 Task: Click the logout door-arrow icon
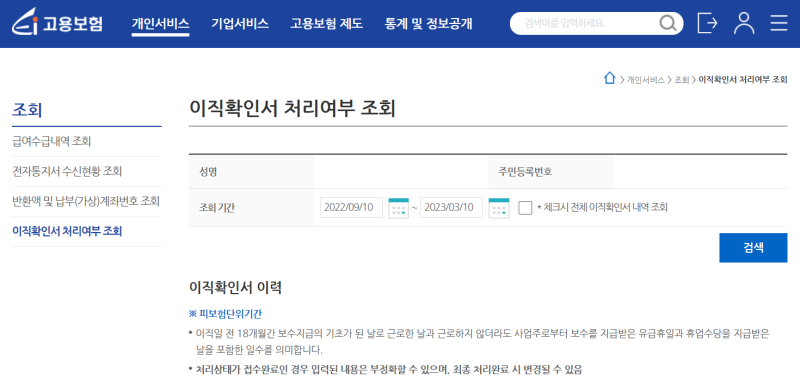[707, 23]
